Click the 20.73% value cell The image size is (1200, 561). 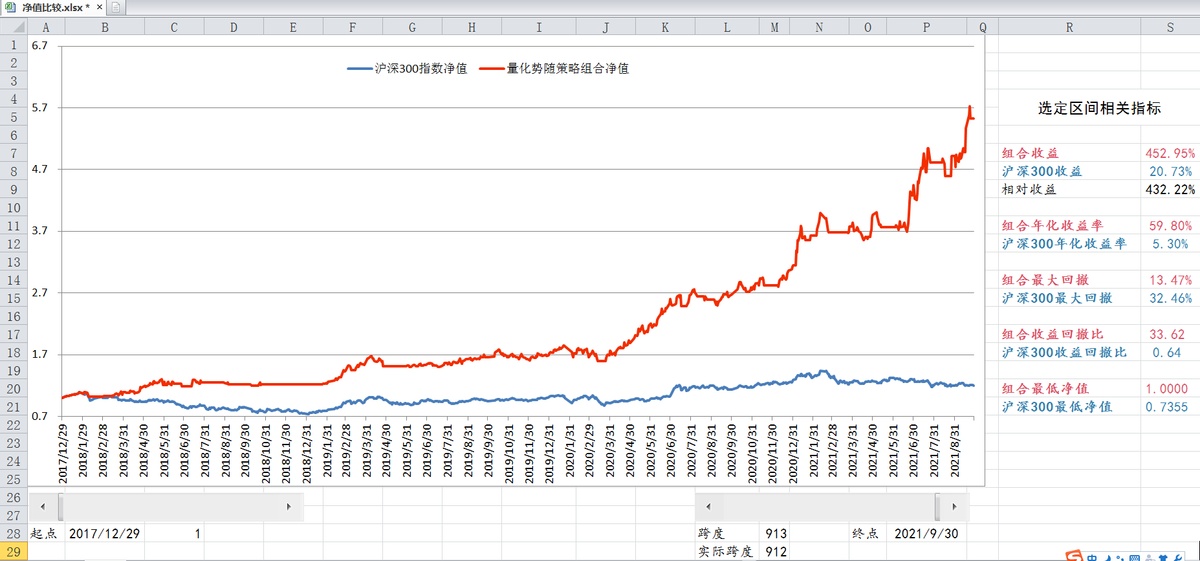point(1170,172)
